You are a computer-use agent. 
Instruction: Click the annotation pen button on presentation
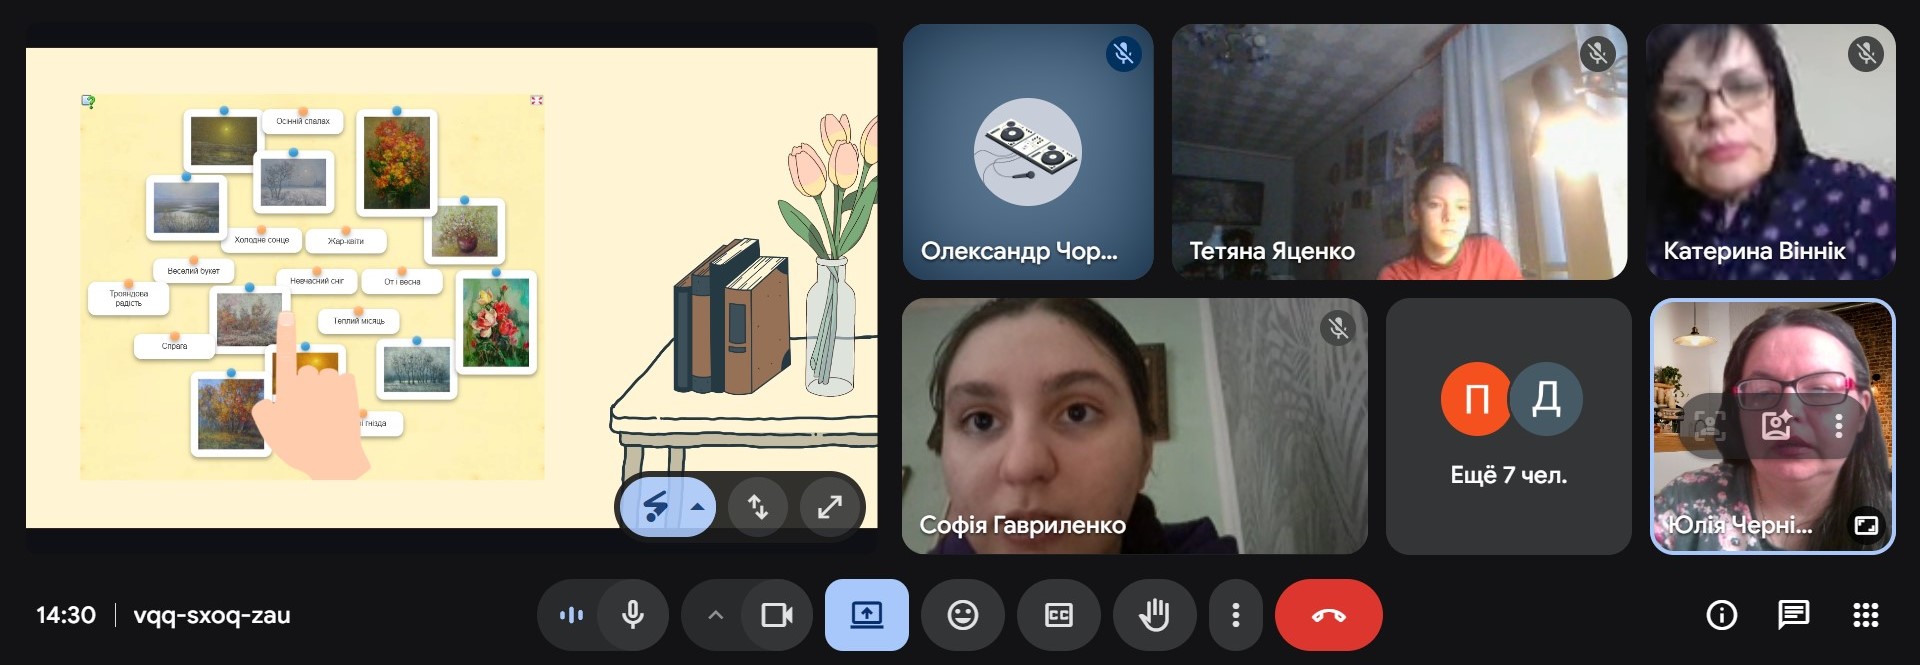coord(655,507)
